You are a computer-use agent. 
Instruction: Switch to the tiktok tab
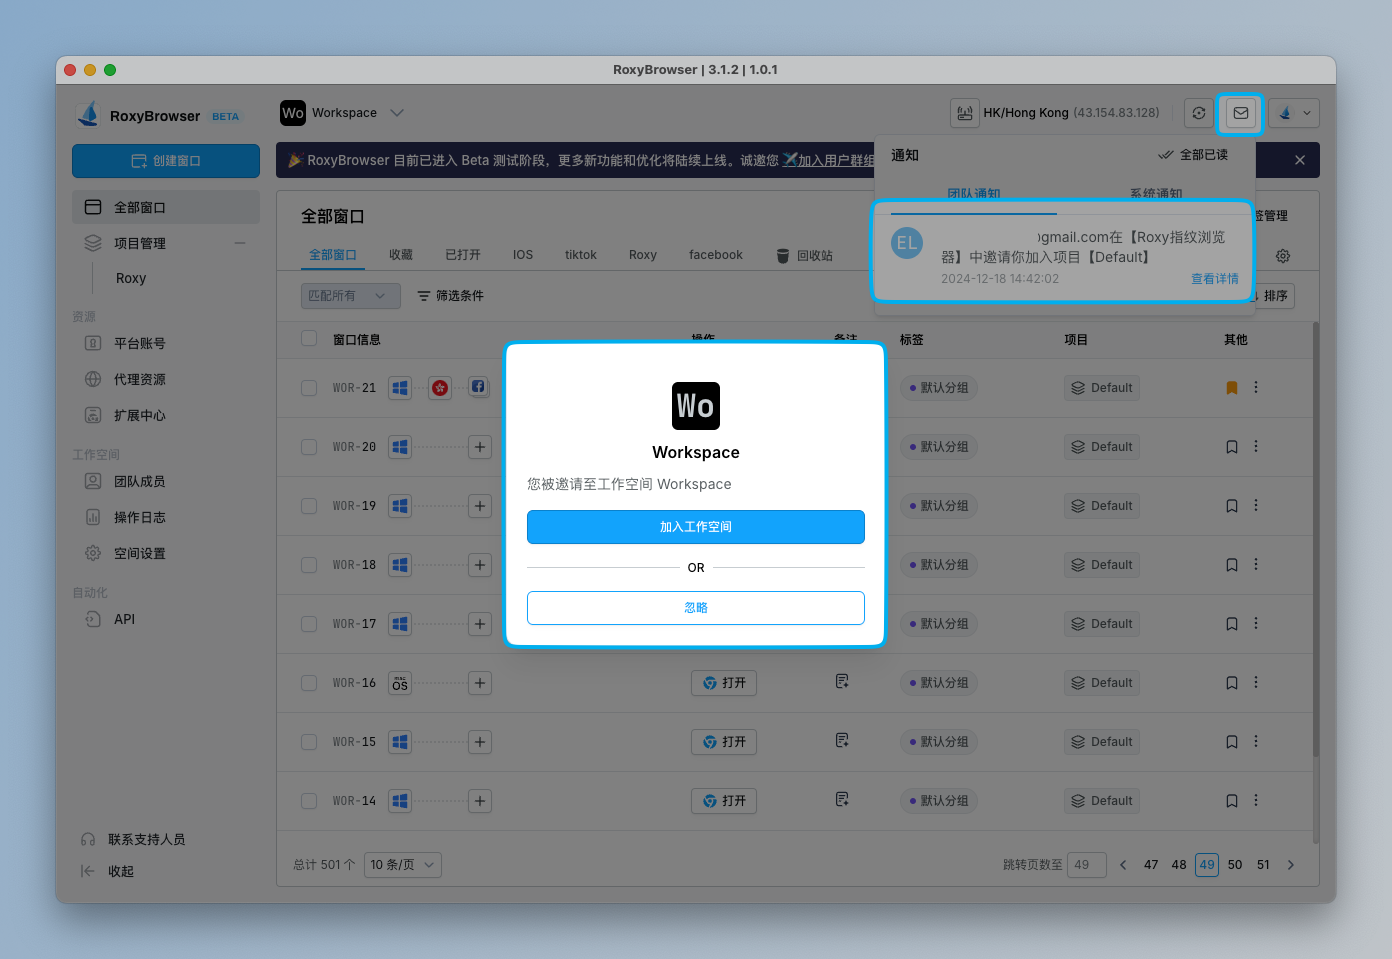pos(581,255)
